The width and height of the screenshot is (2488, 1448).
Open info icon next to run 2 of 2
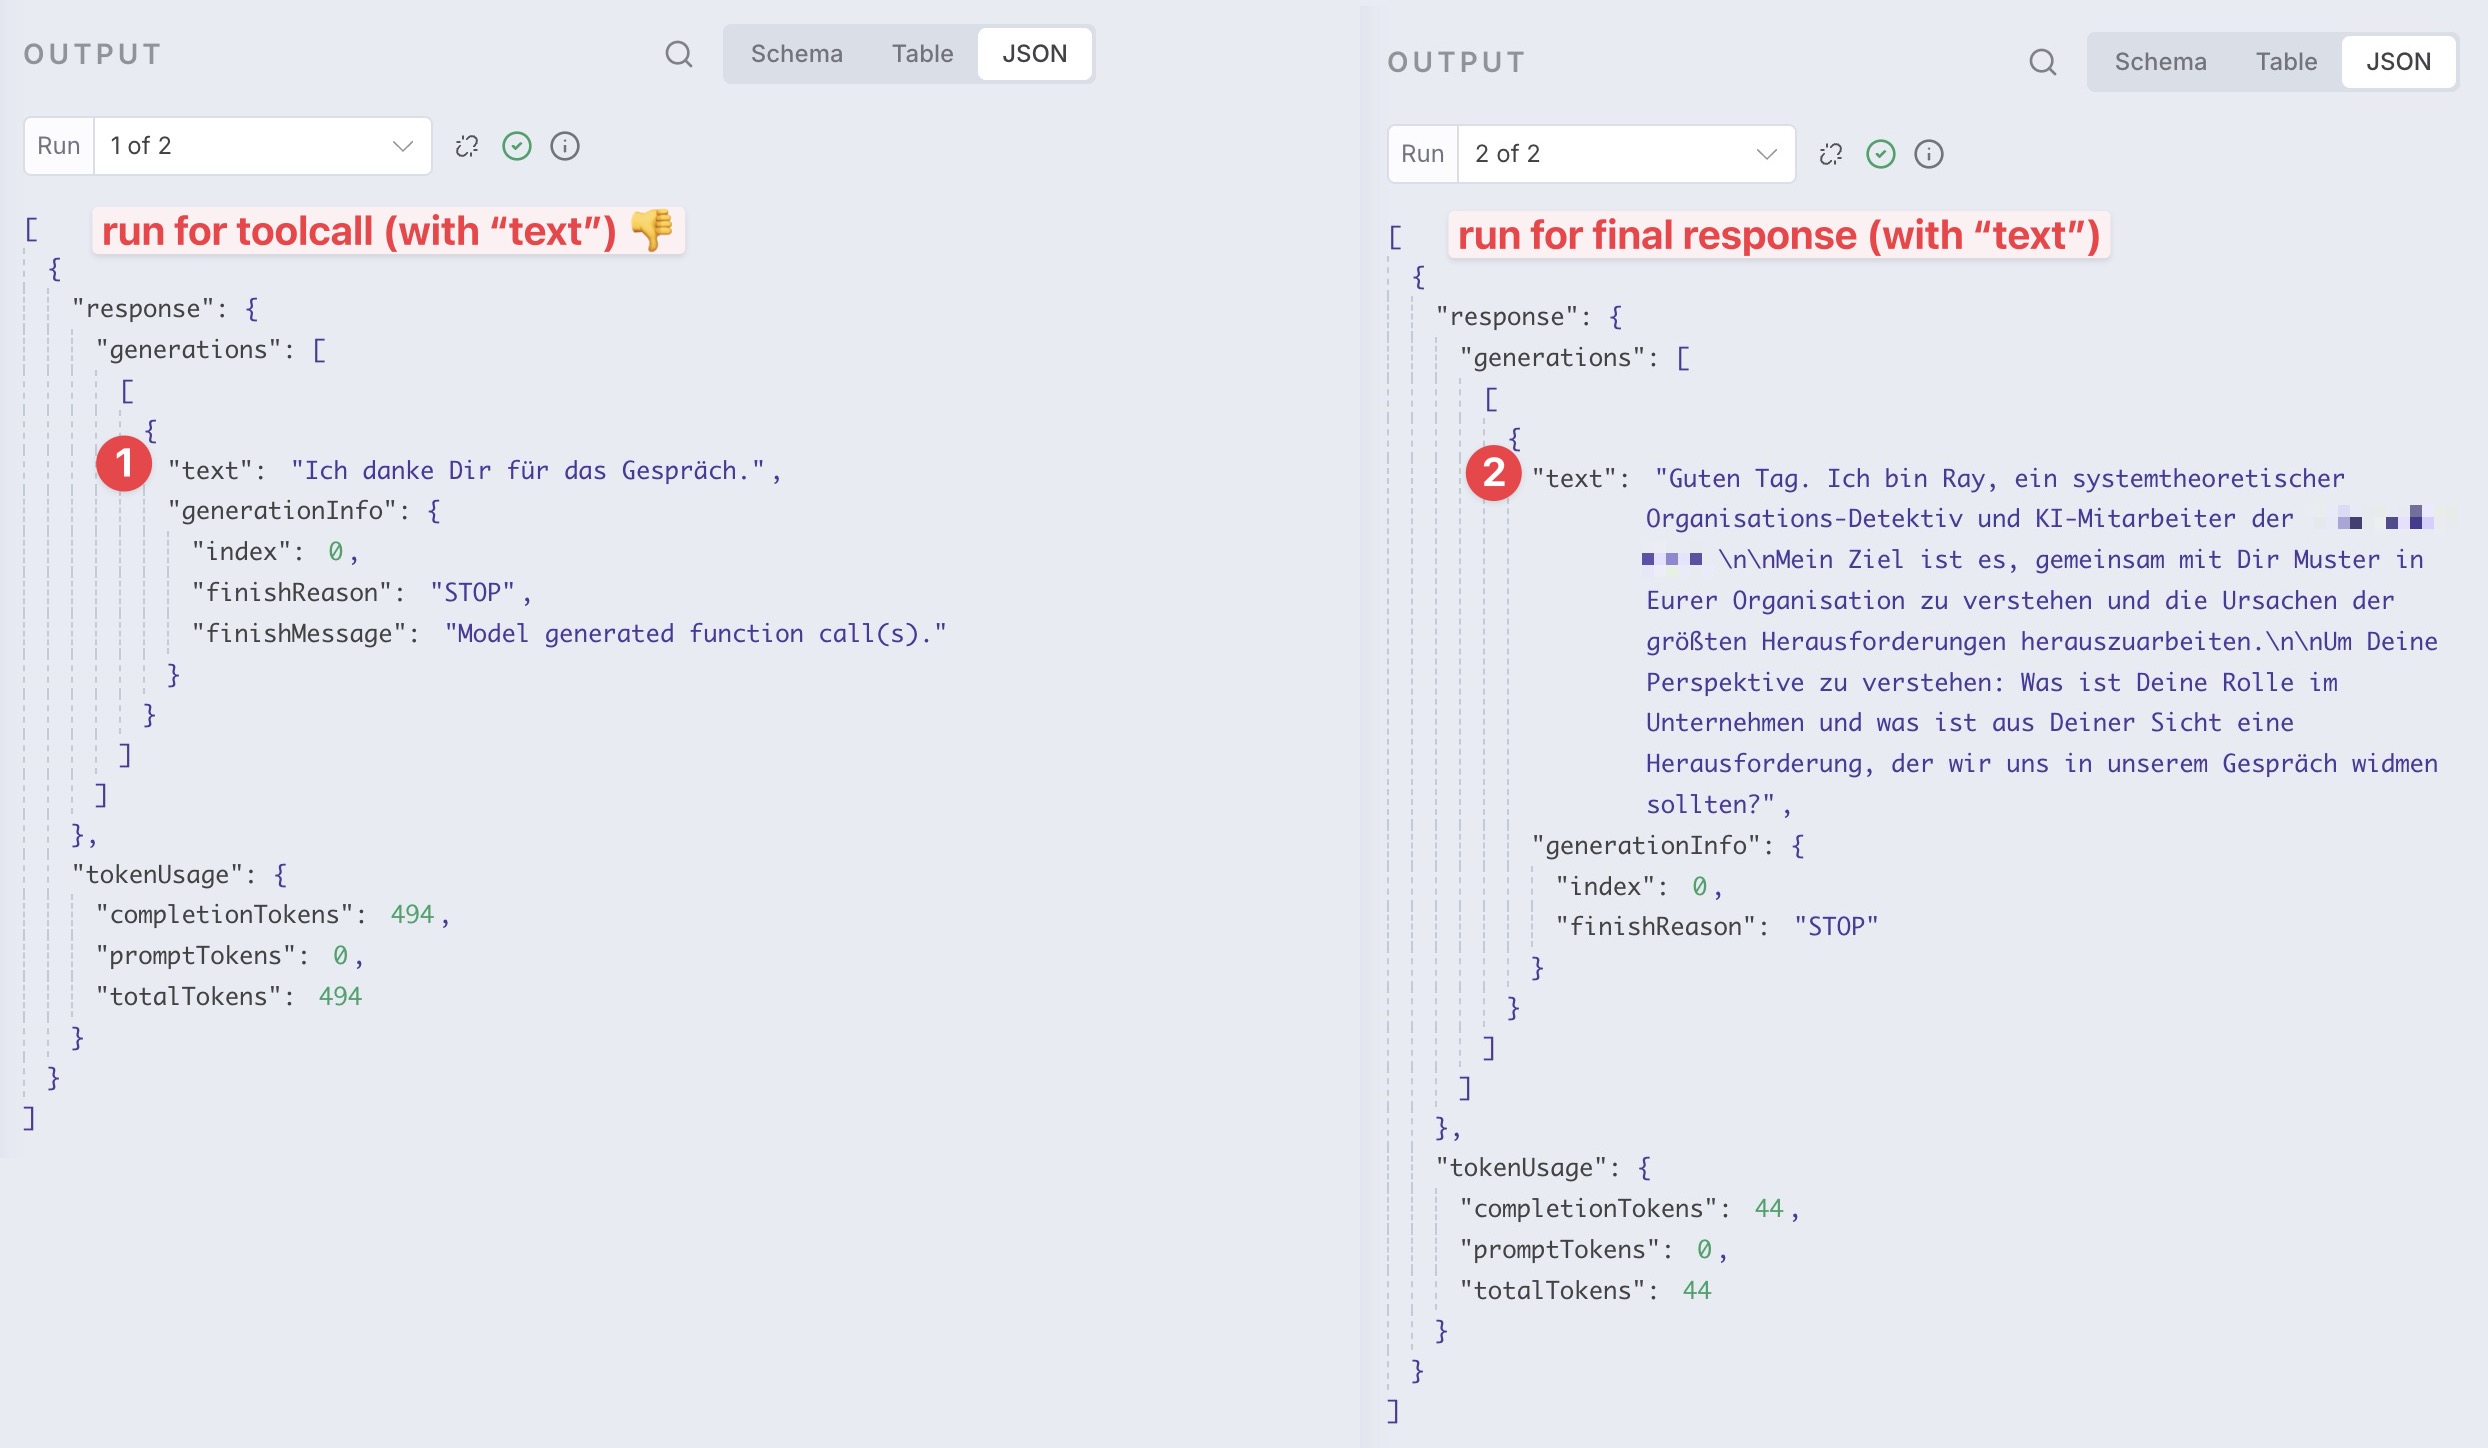[x=1928, y=154]
